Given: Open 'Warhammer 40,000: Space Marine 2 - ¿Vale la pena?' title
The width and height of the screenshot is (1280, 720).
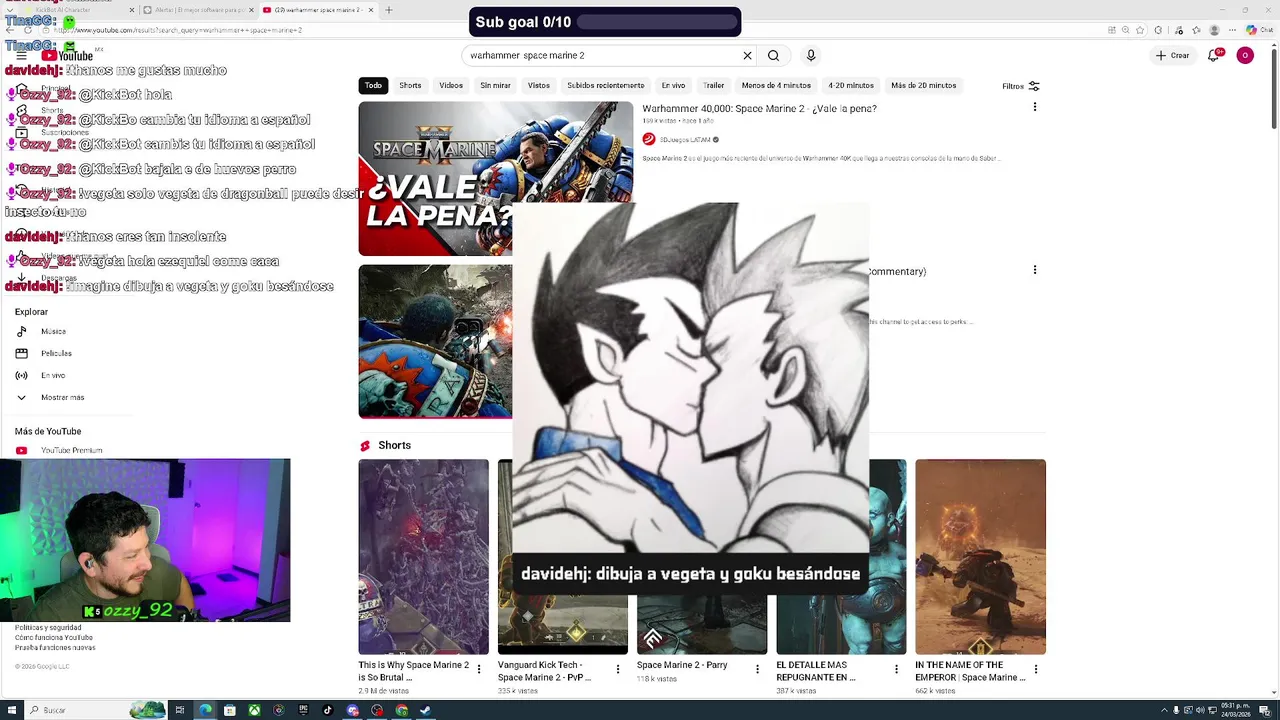Looking at the screenshot, I should pyautogui.click(x=759, y=108).
